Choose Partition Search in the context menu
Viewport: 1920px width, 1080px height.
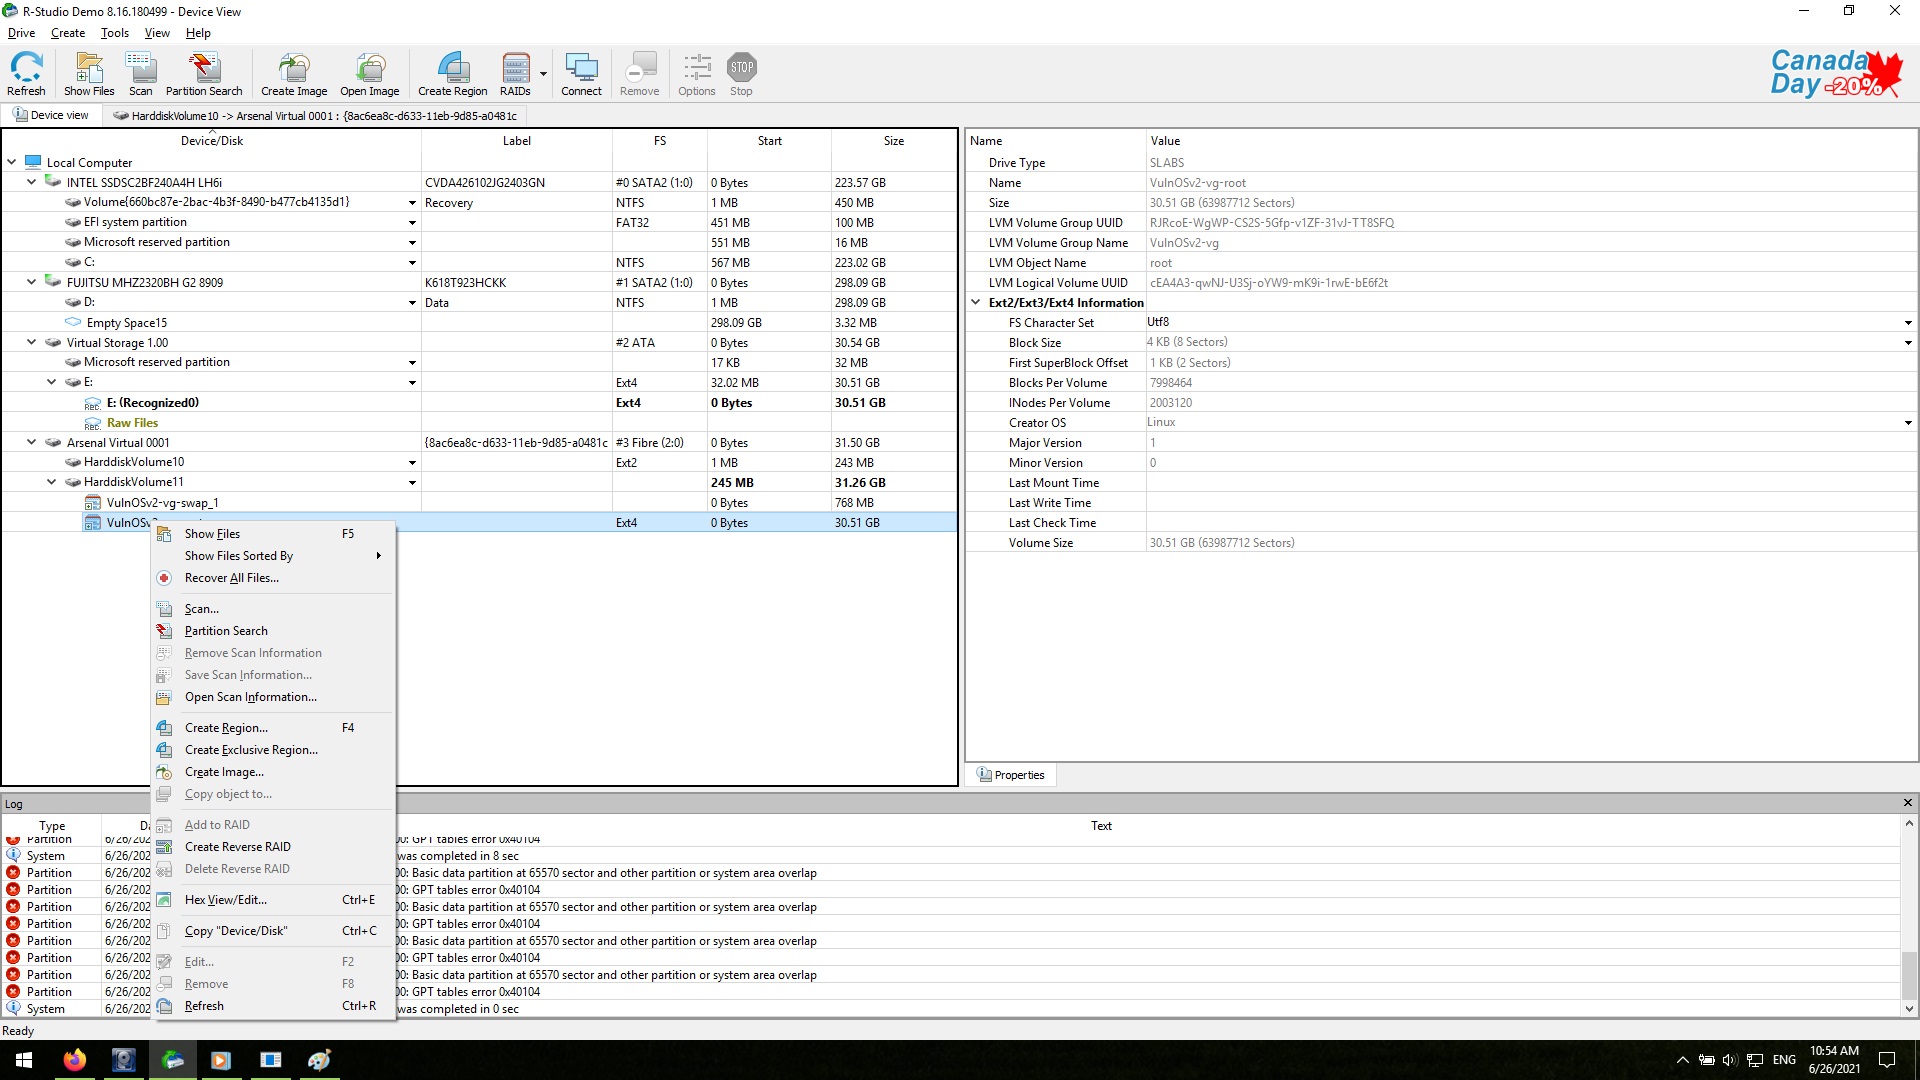click(273, 631)
